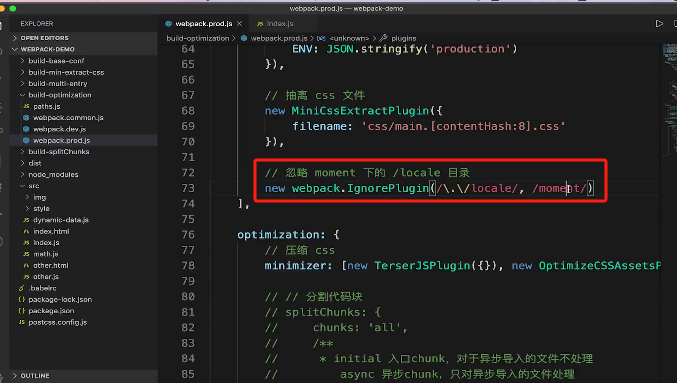Click the JS icon beside postcss.config.js
Viewport: 677px width, 383px height.
(21, 322)
